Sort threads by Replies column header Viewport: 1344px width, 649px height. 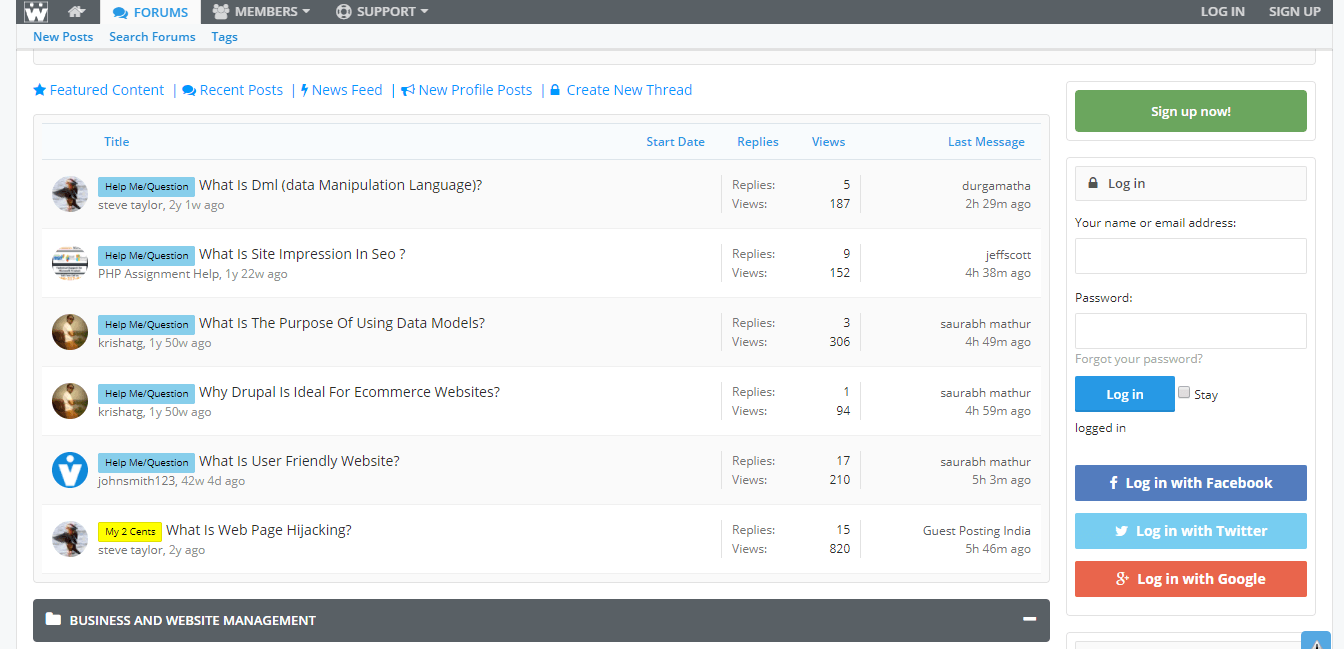coord(757,142)
